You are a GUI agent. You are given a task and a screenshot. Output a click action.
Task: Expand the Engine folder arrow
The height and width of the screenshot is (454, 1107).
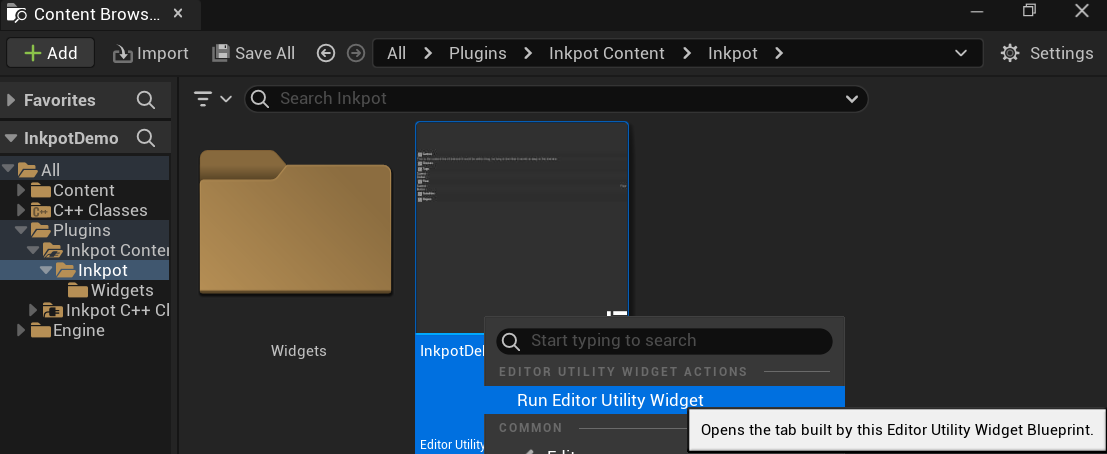point(21,330)
